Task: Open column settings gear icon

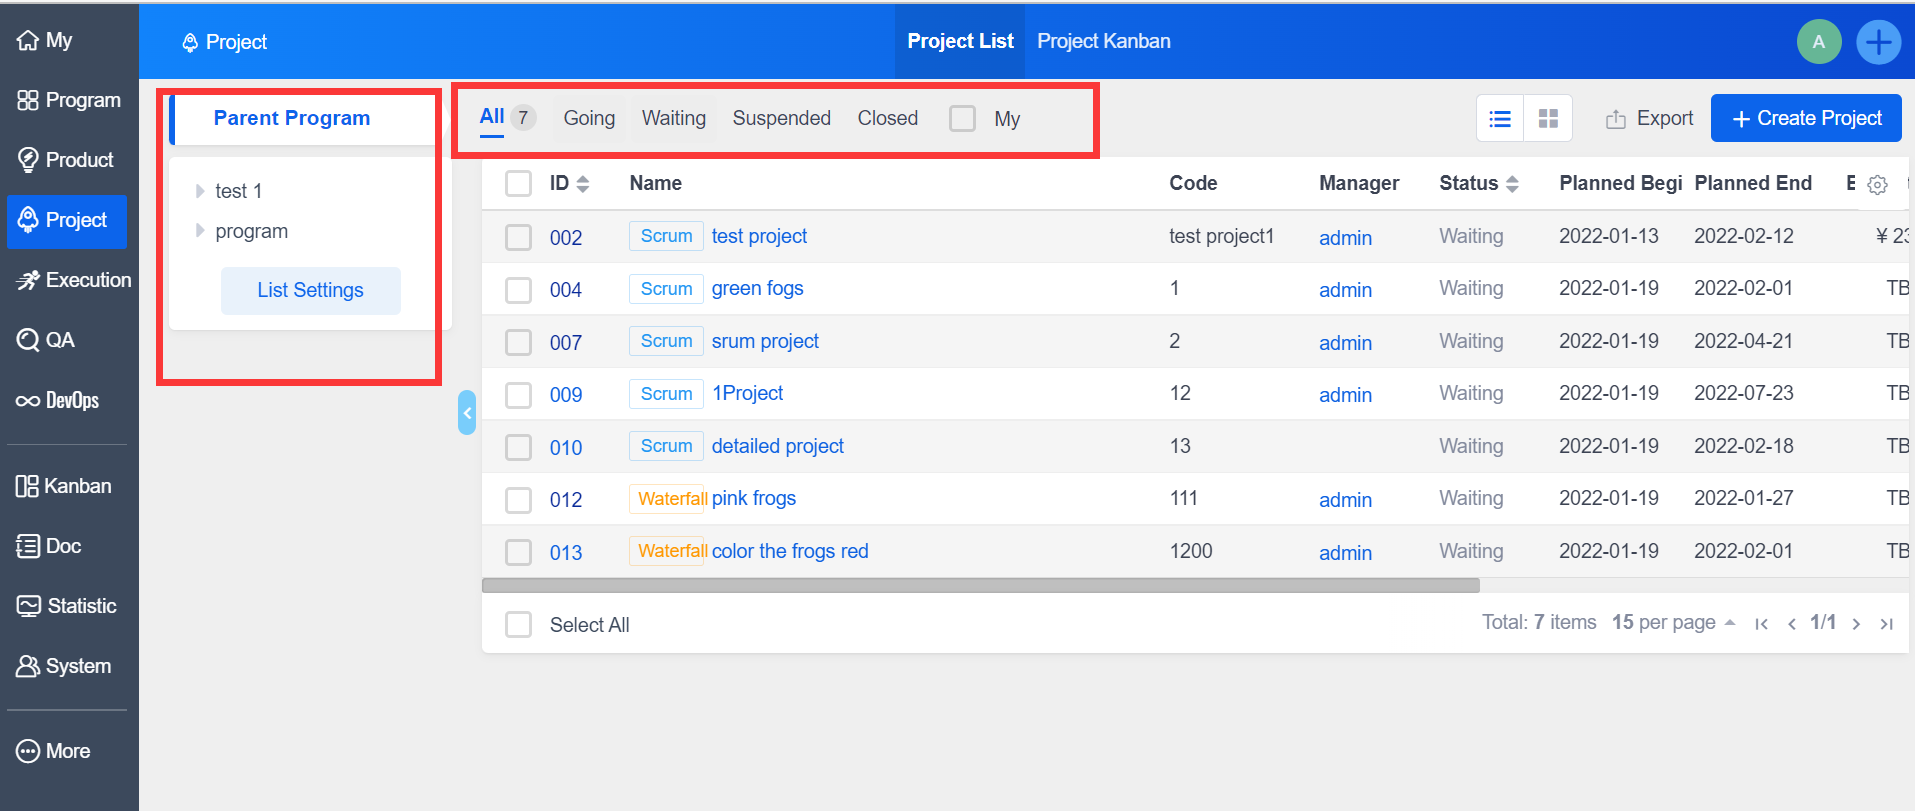Action: click(x=1877, y=185)
